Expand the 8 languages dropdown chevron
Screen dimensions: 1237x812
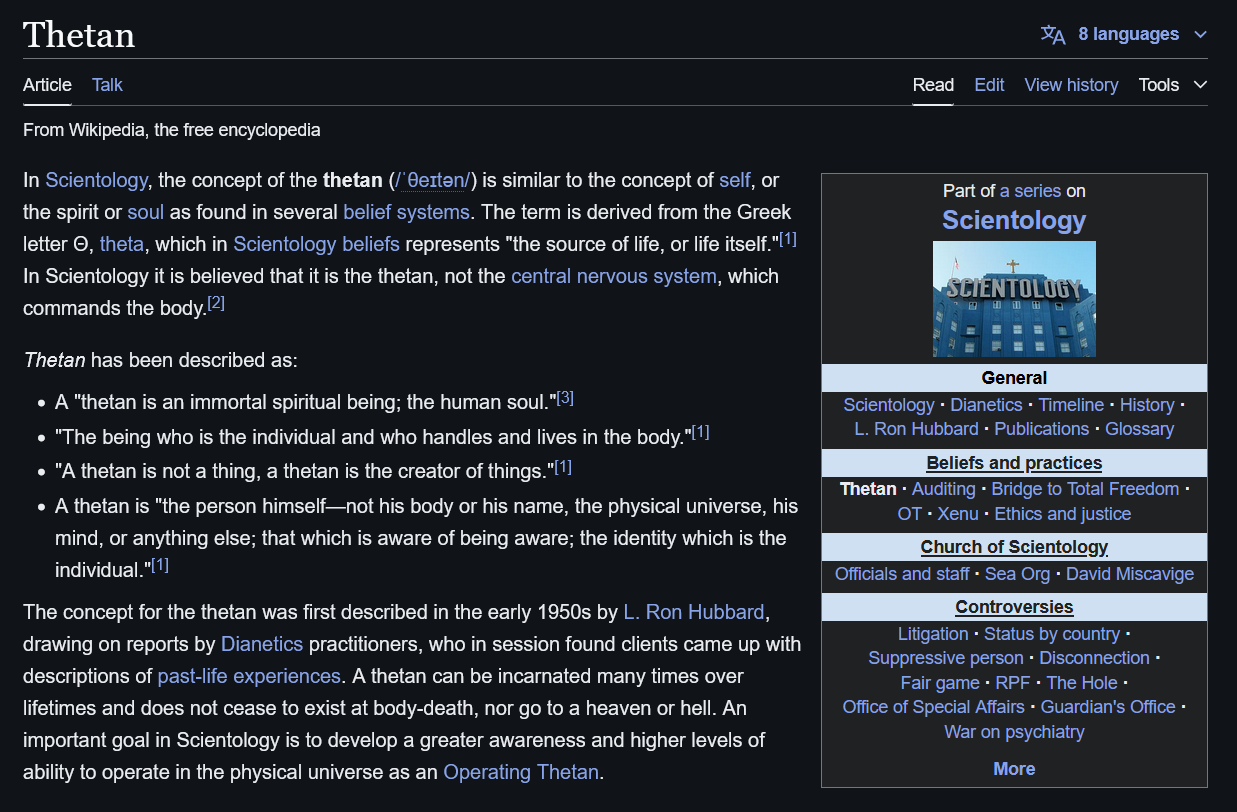pyautogui.click(x=1201, y=34)
